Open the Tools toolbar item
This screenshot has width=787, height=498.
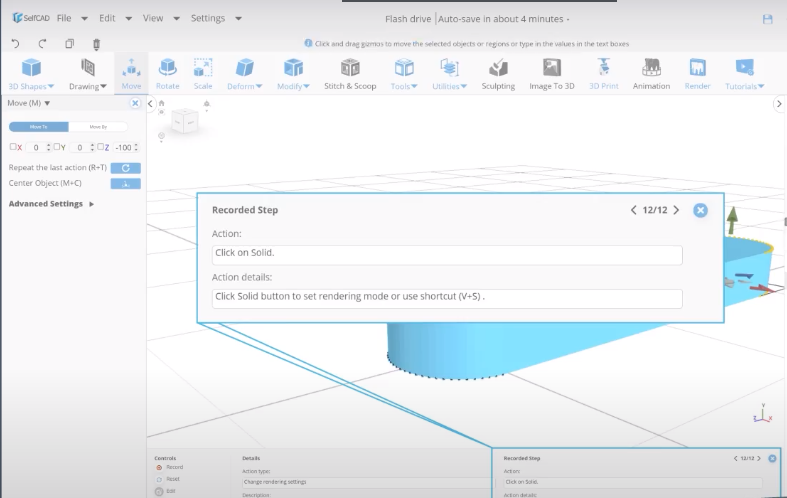coord(404,74)
